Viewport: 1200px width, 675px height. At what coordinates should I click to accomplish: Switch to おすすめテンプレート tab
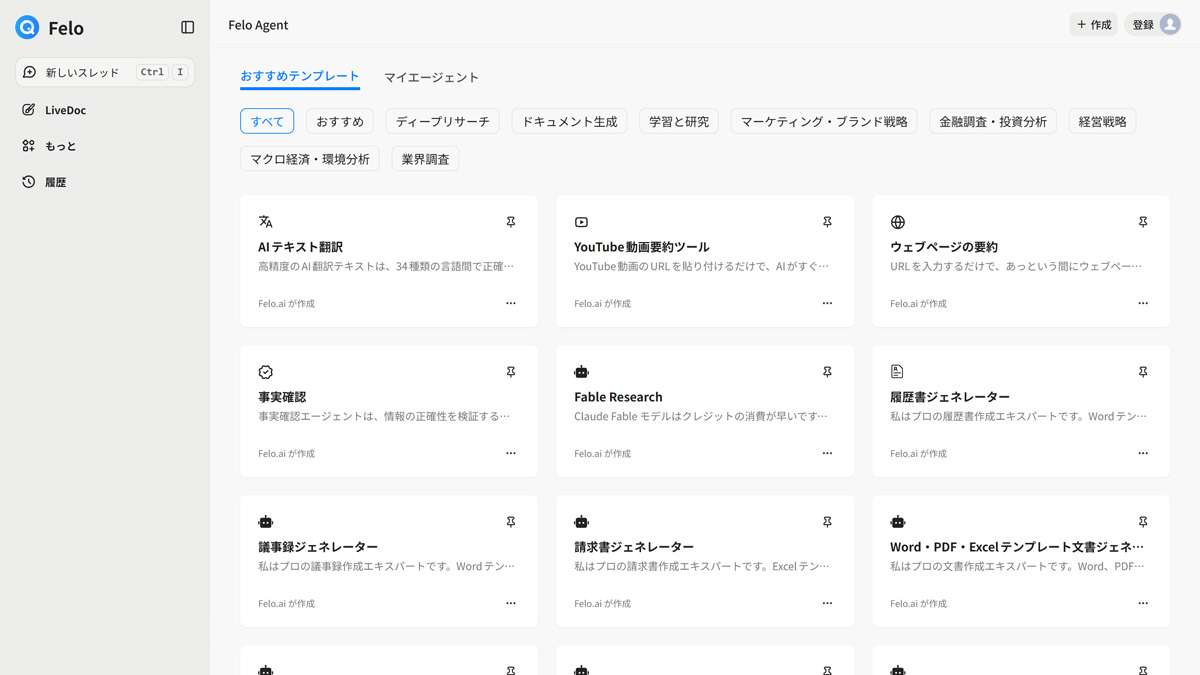pos(300,77)
